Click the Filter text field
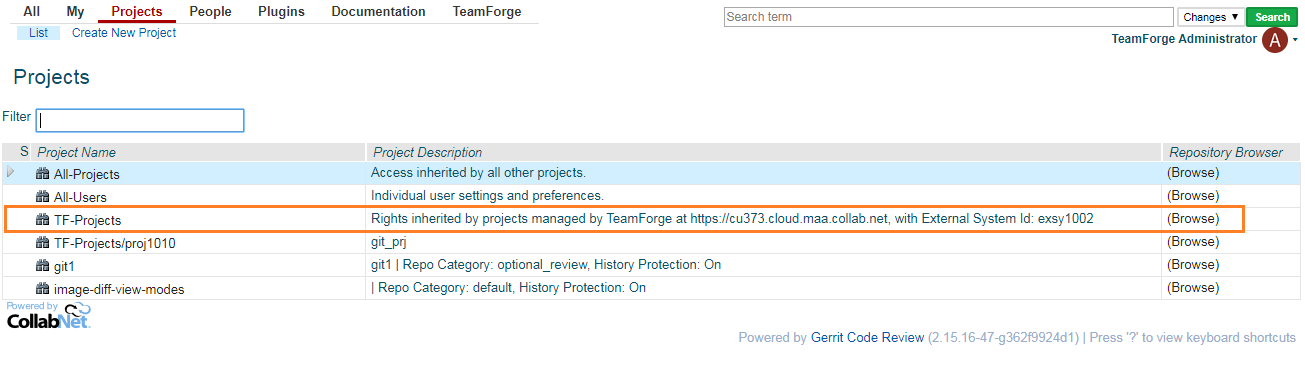Viewport: 1305px width, 366px height. click(140, 120)
